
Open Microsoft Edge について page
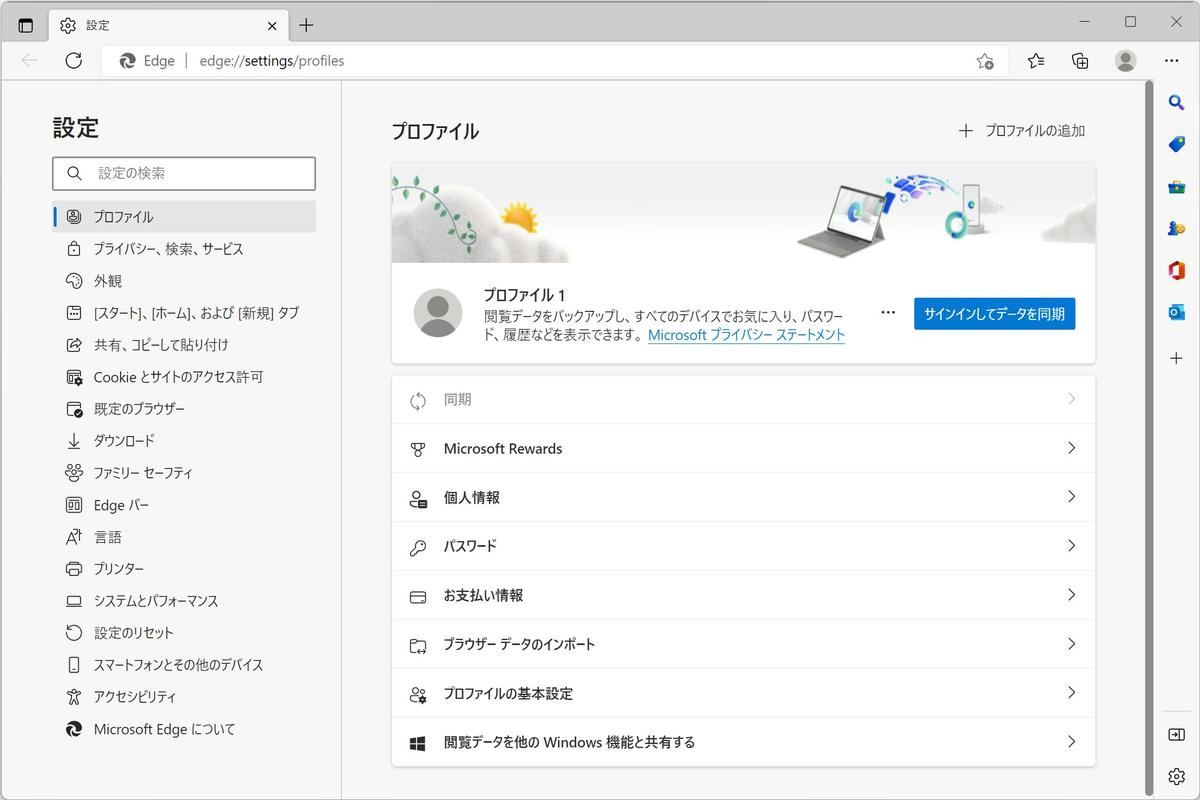click(x=184, y=729)
